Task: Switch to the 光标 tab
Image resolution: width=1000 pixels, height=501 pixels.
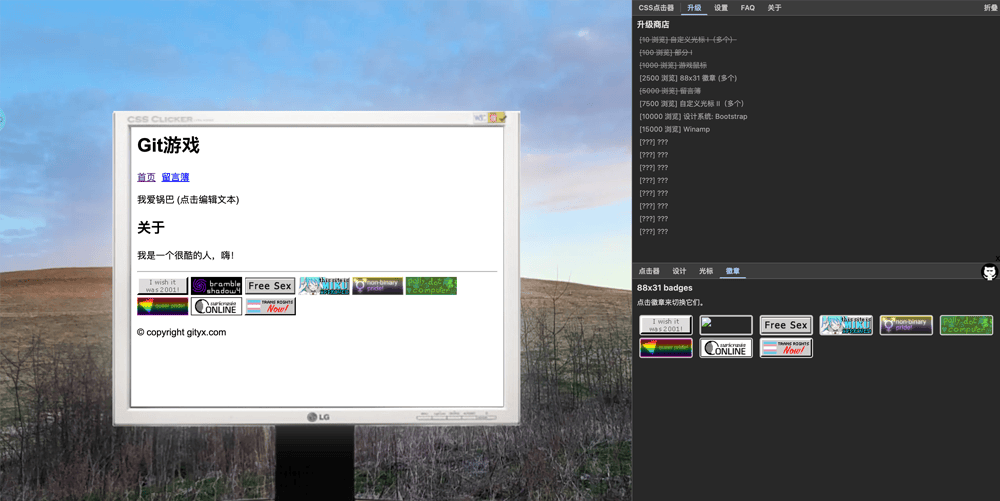Action: pyautogui.click(x=706, y=271)
